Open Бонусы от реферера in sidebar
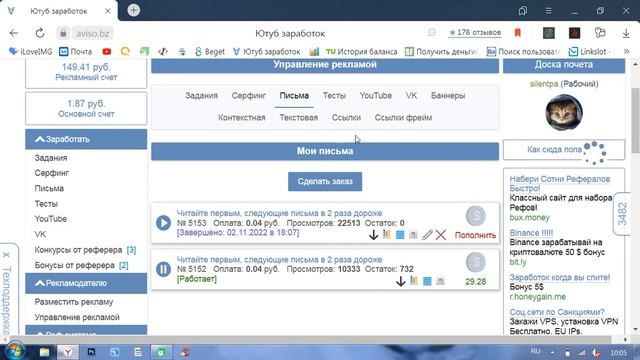The image size is (640, 360). point(75,265)
